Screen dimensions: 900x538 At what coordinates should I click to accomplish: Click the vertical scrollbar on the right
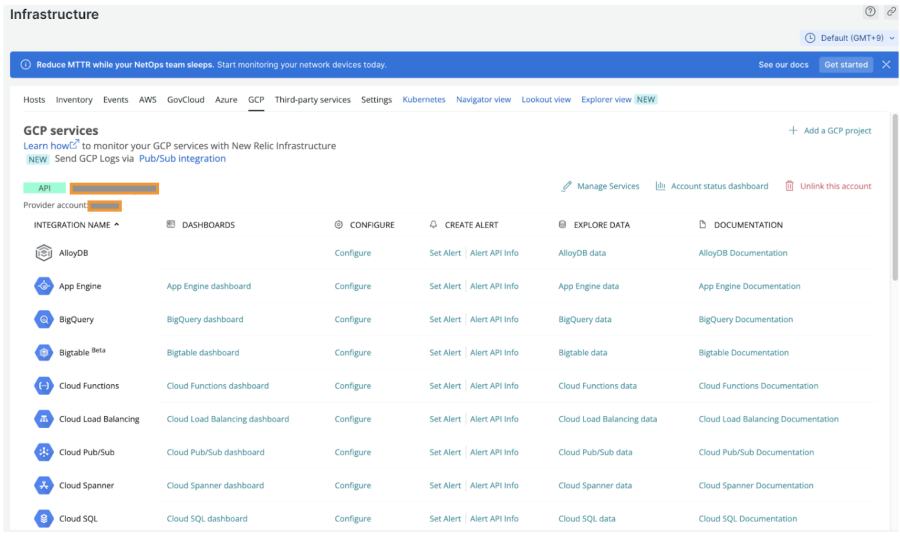pos(895,196)
